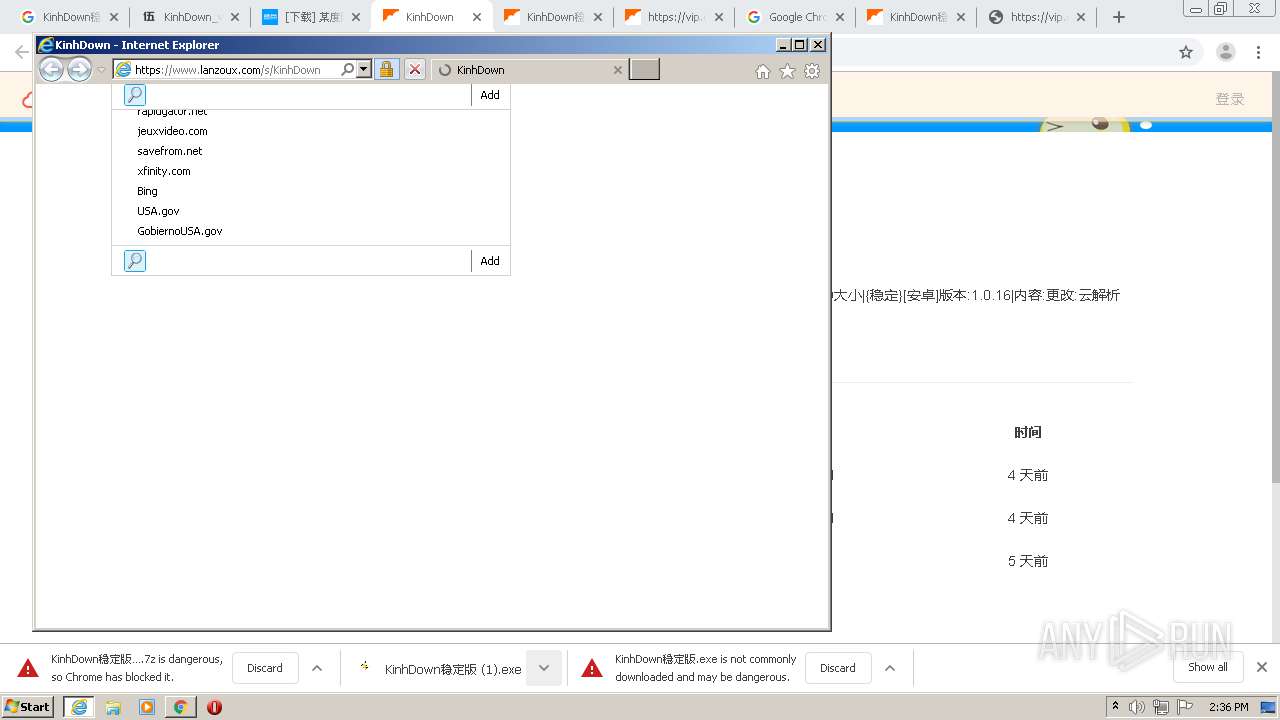
Task: Click the top Add button
Action: (x=490, y=95)
